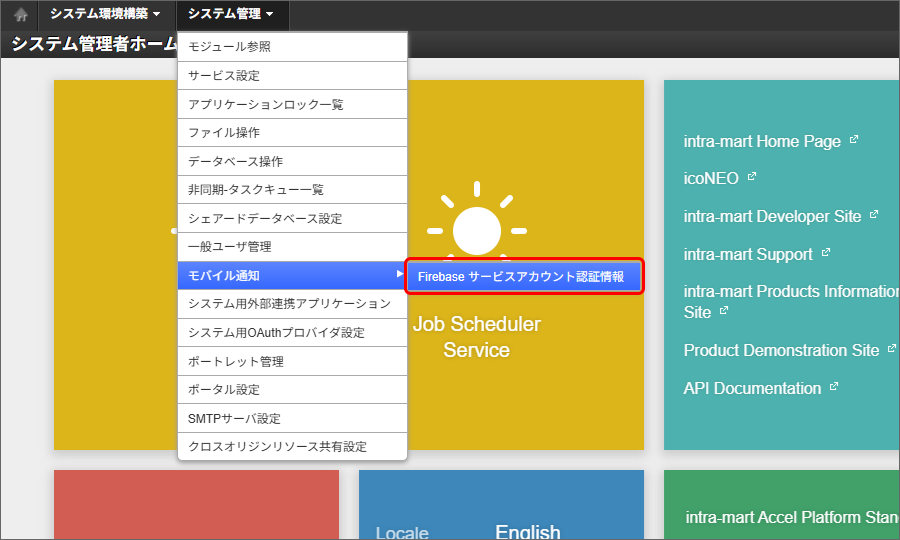Open アプリケーションロック一覧 menu item

pyautogui.click(x=266, y=104)
